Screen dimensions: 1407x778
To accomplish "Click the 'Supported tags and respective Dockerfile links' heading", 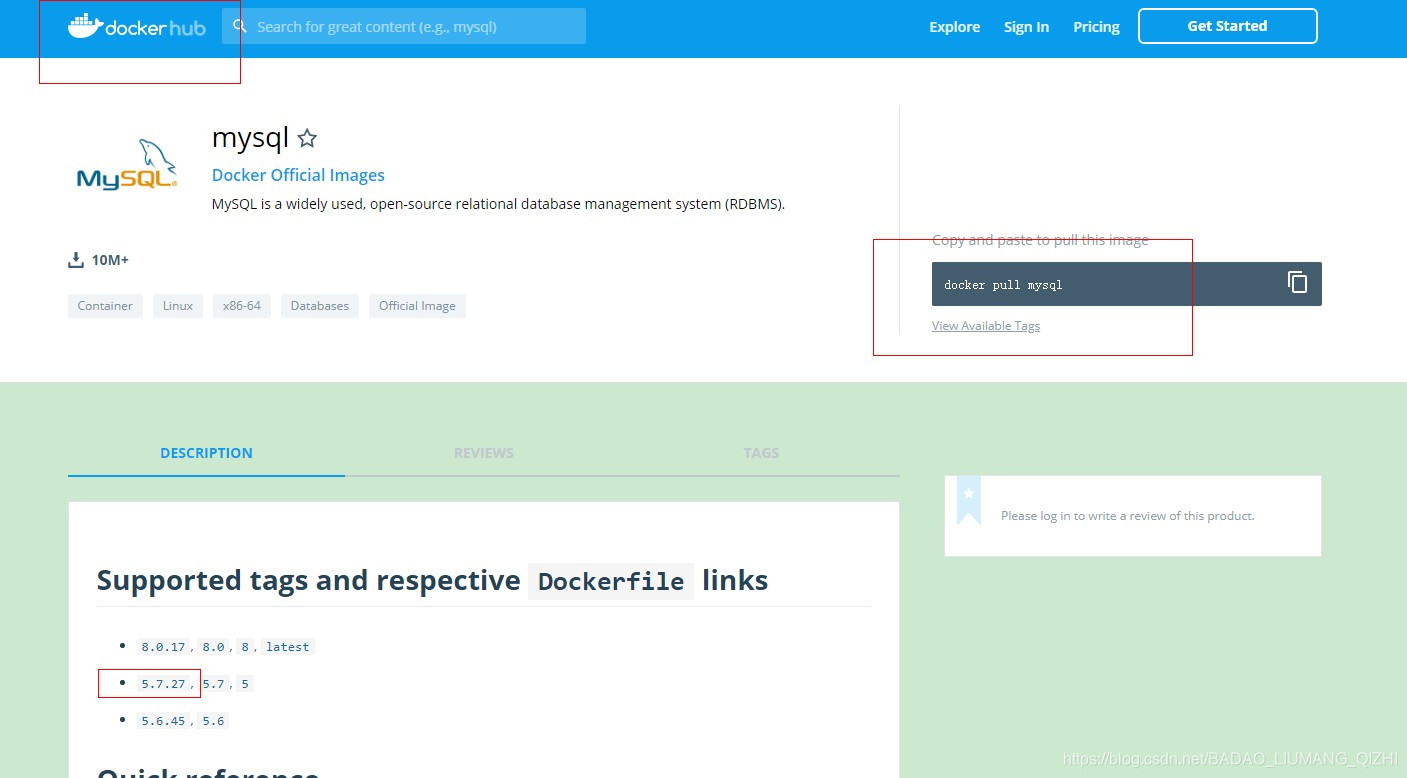I will pyautogui.click(x=432, y=580).
